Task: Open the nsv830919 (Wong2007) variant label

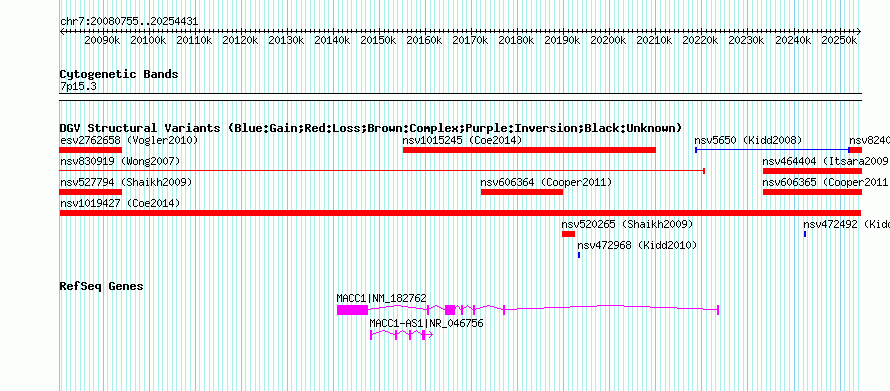Action: pyautogui.click(x=120, y=161)
